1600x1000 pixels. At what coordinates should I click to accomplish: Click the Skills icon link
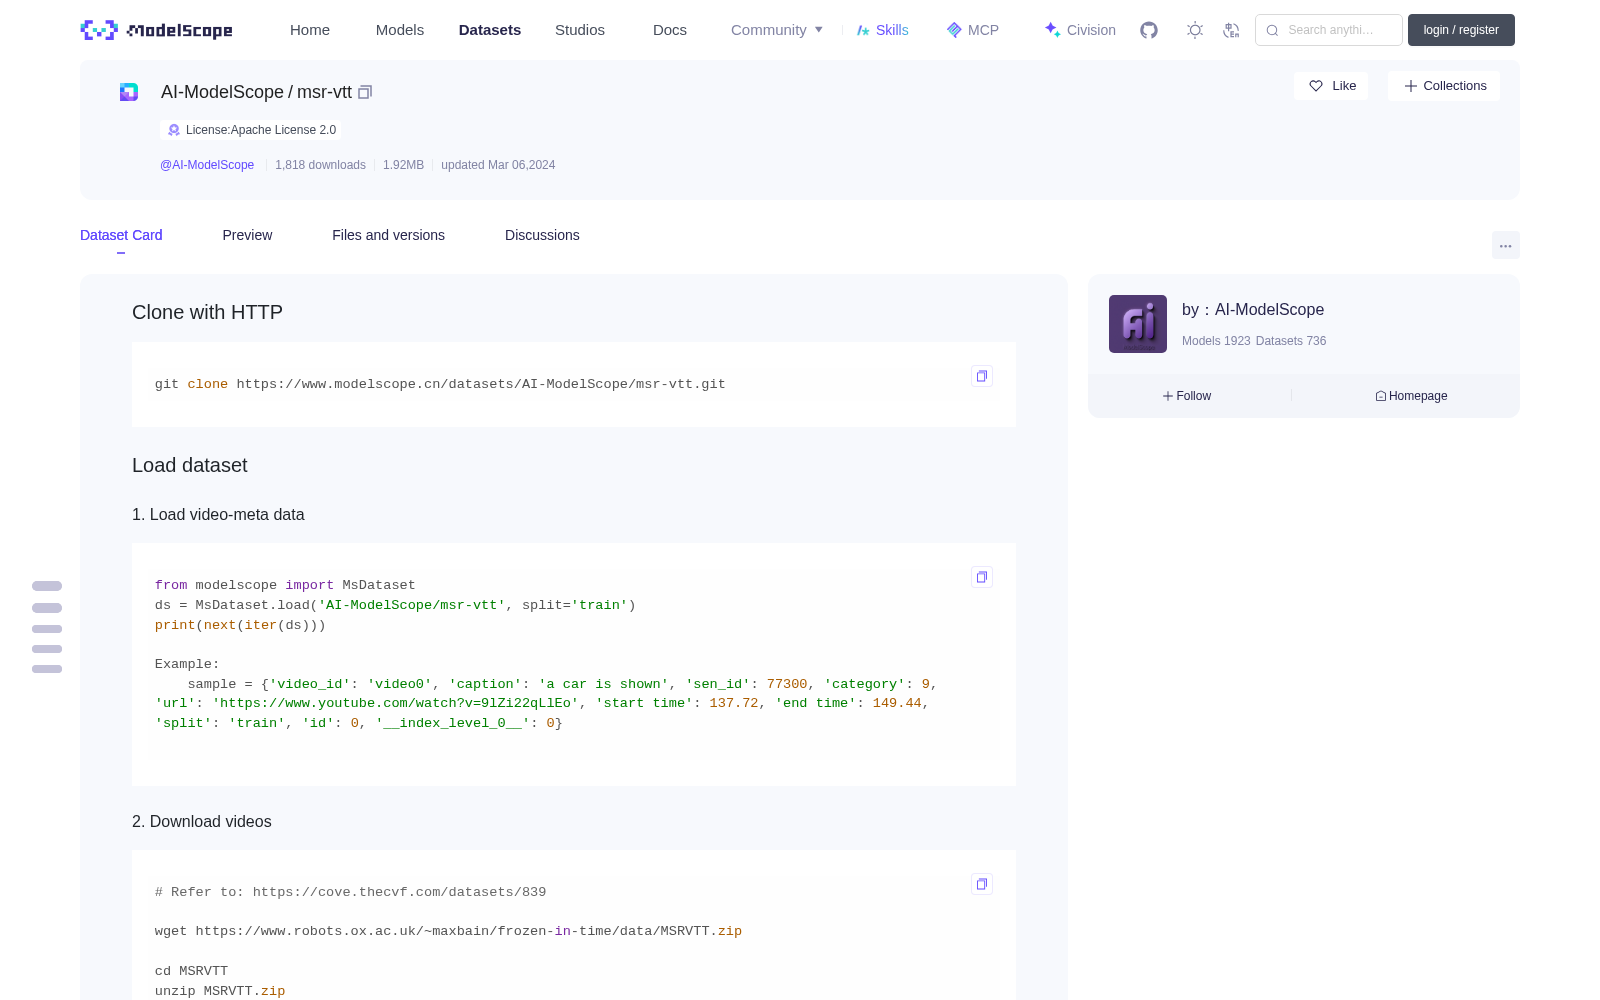[863, 30]
